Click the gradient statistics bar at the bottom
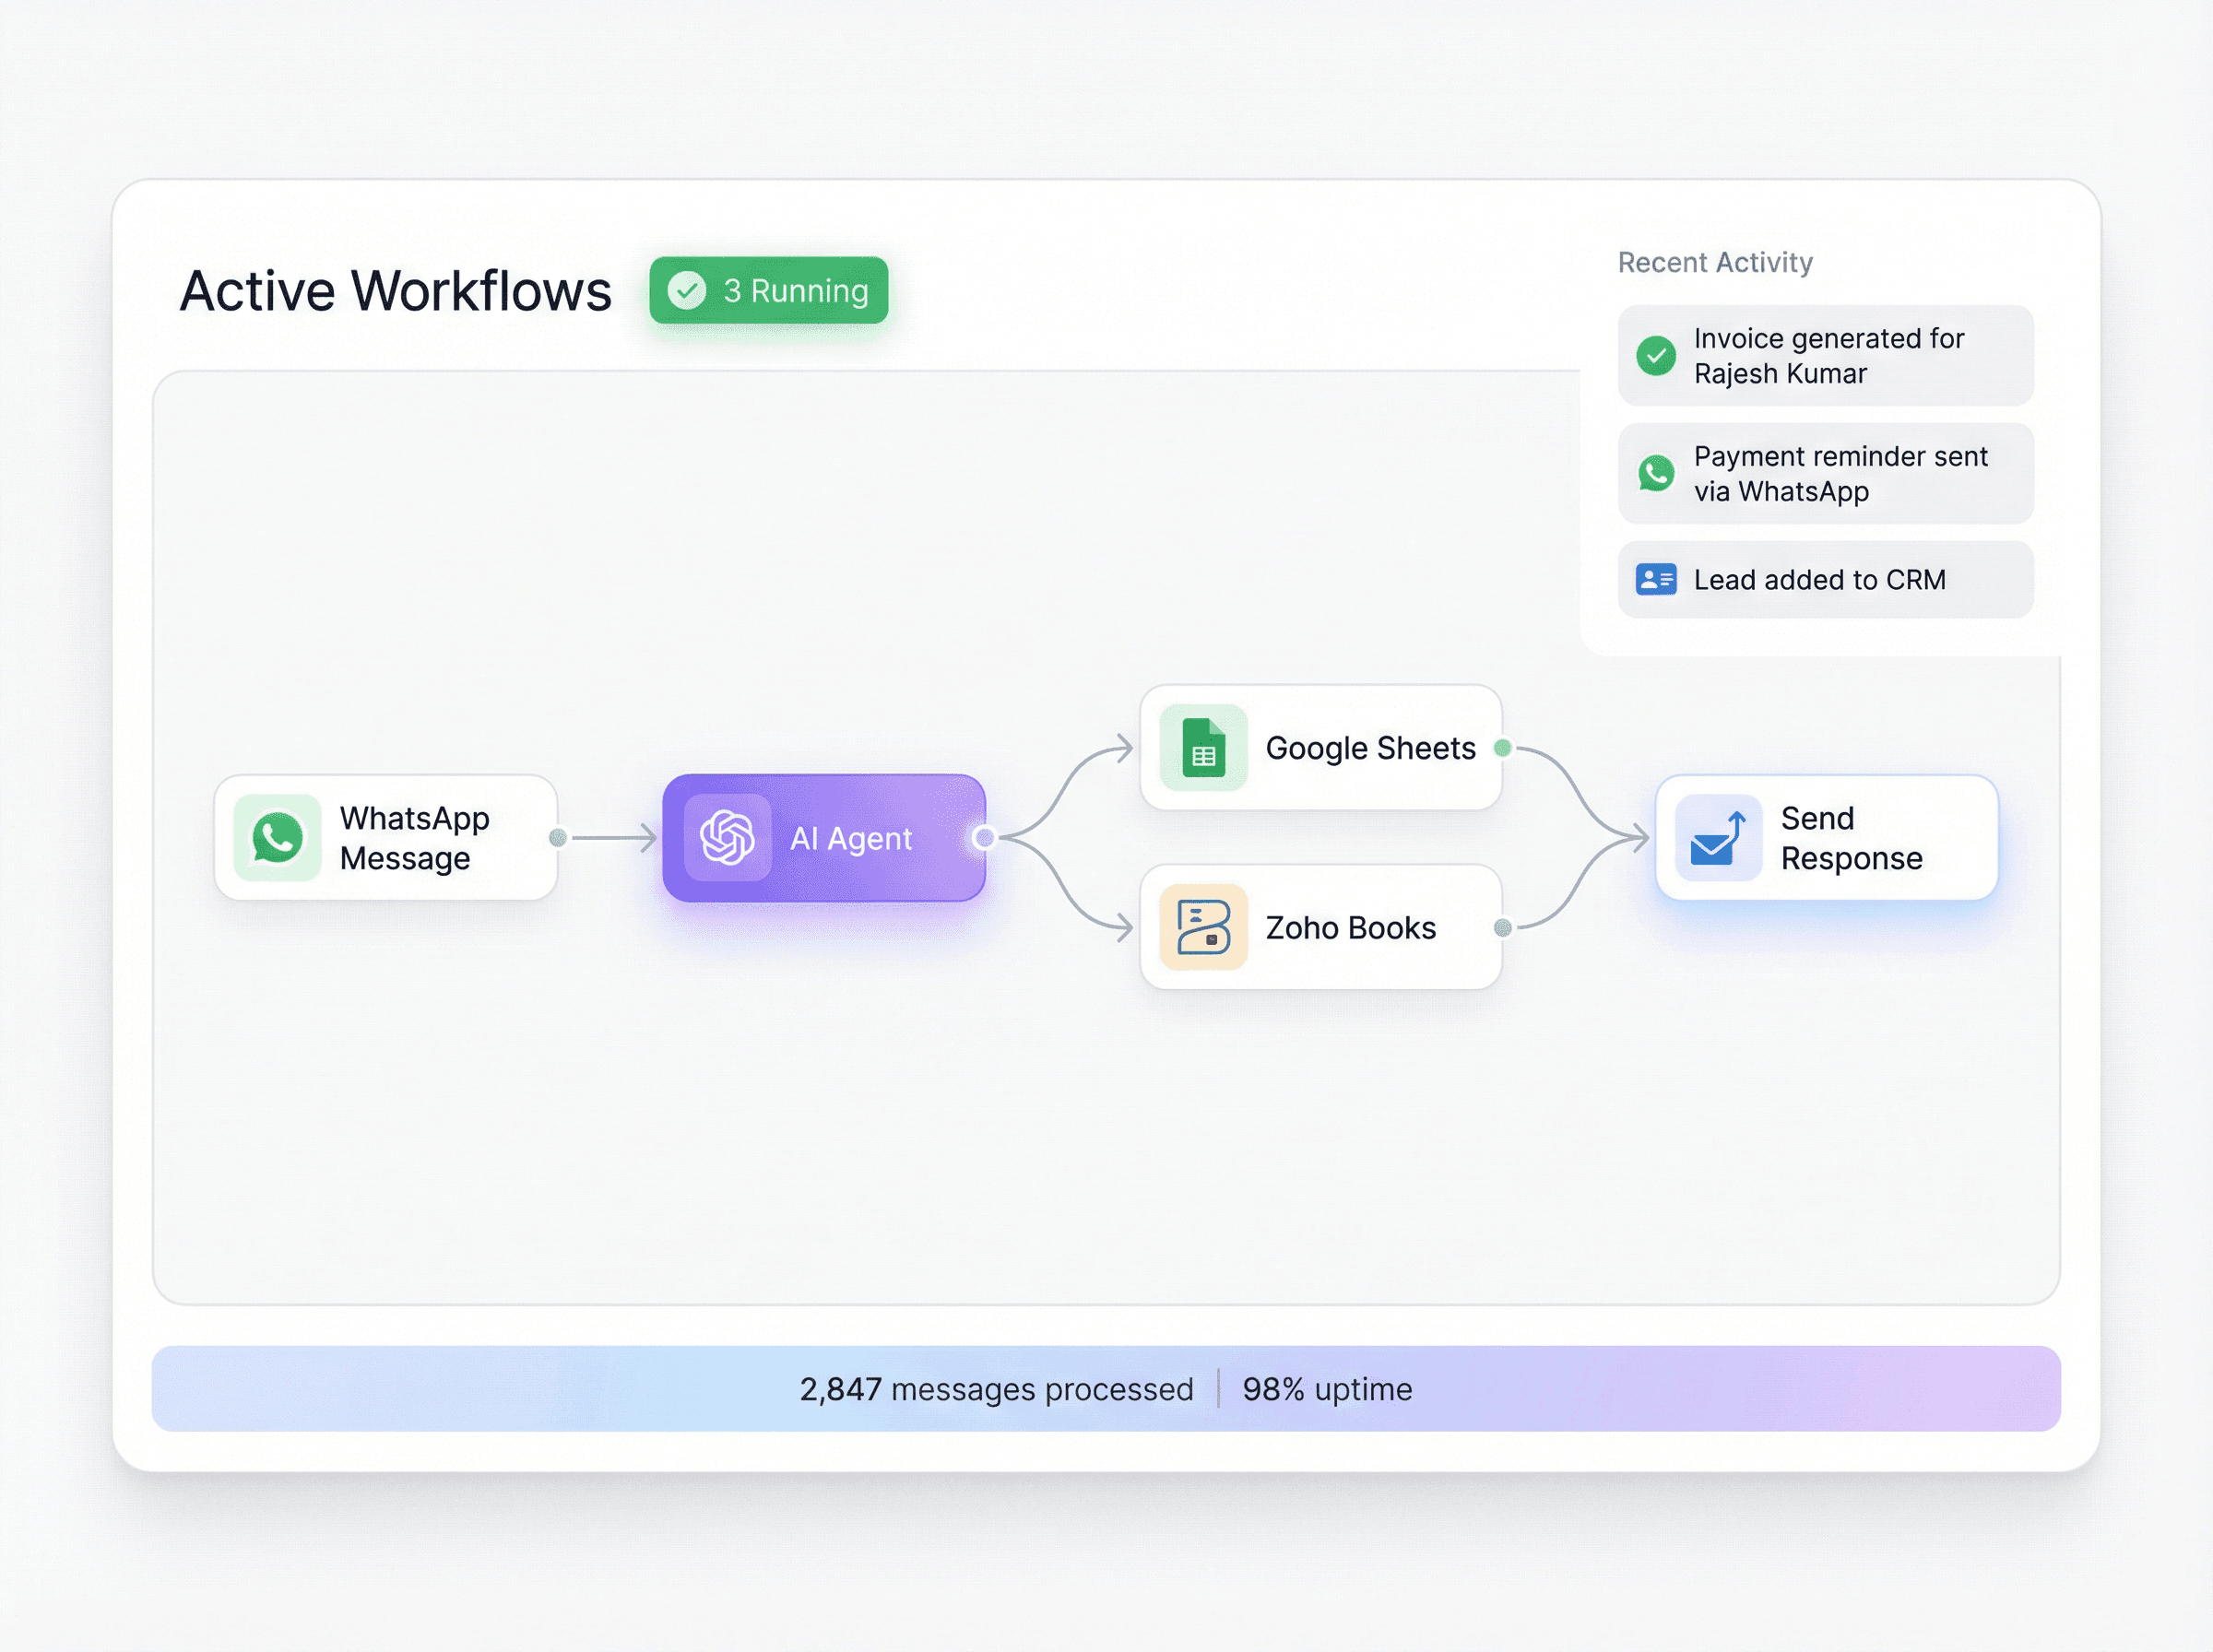The width and height of the screenshot is (2213, 1652). coord(1106,1389)
